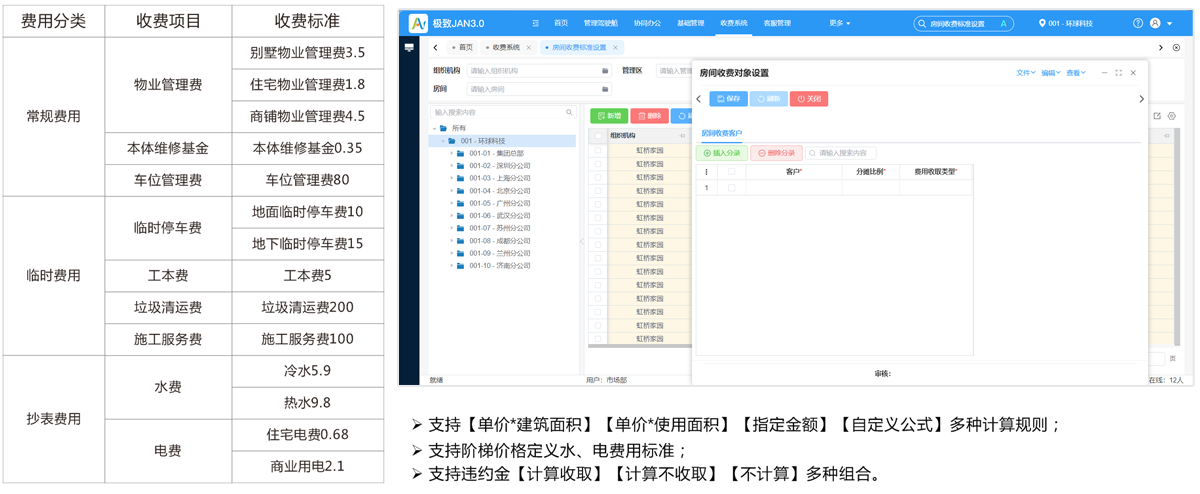Click the green 插入分录 button
The height and width of the screenshot is (494, 1200).
click(x=722, y=153)
